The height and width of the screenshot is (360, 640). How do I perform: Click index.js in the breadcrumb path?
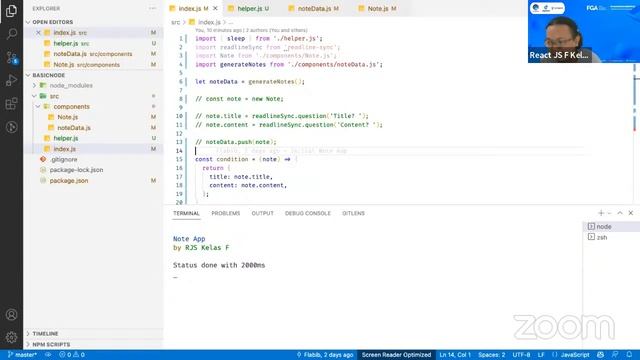pos(209,22)
